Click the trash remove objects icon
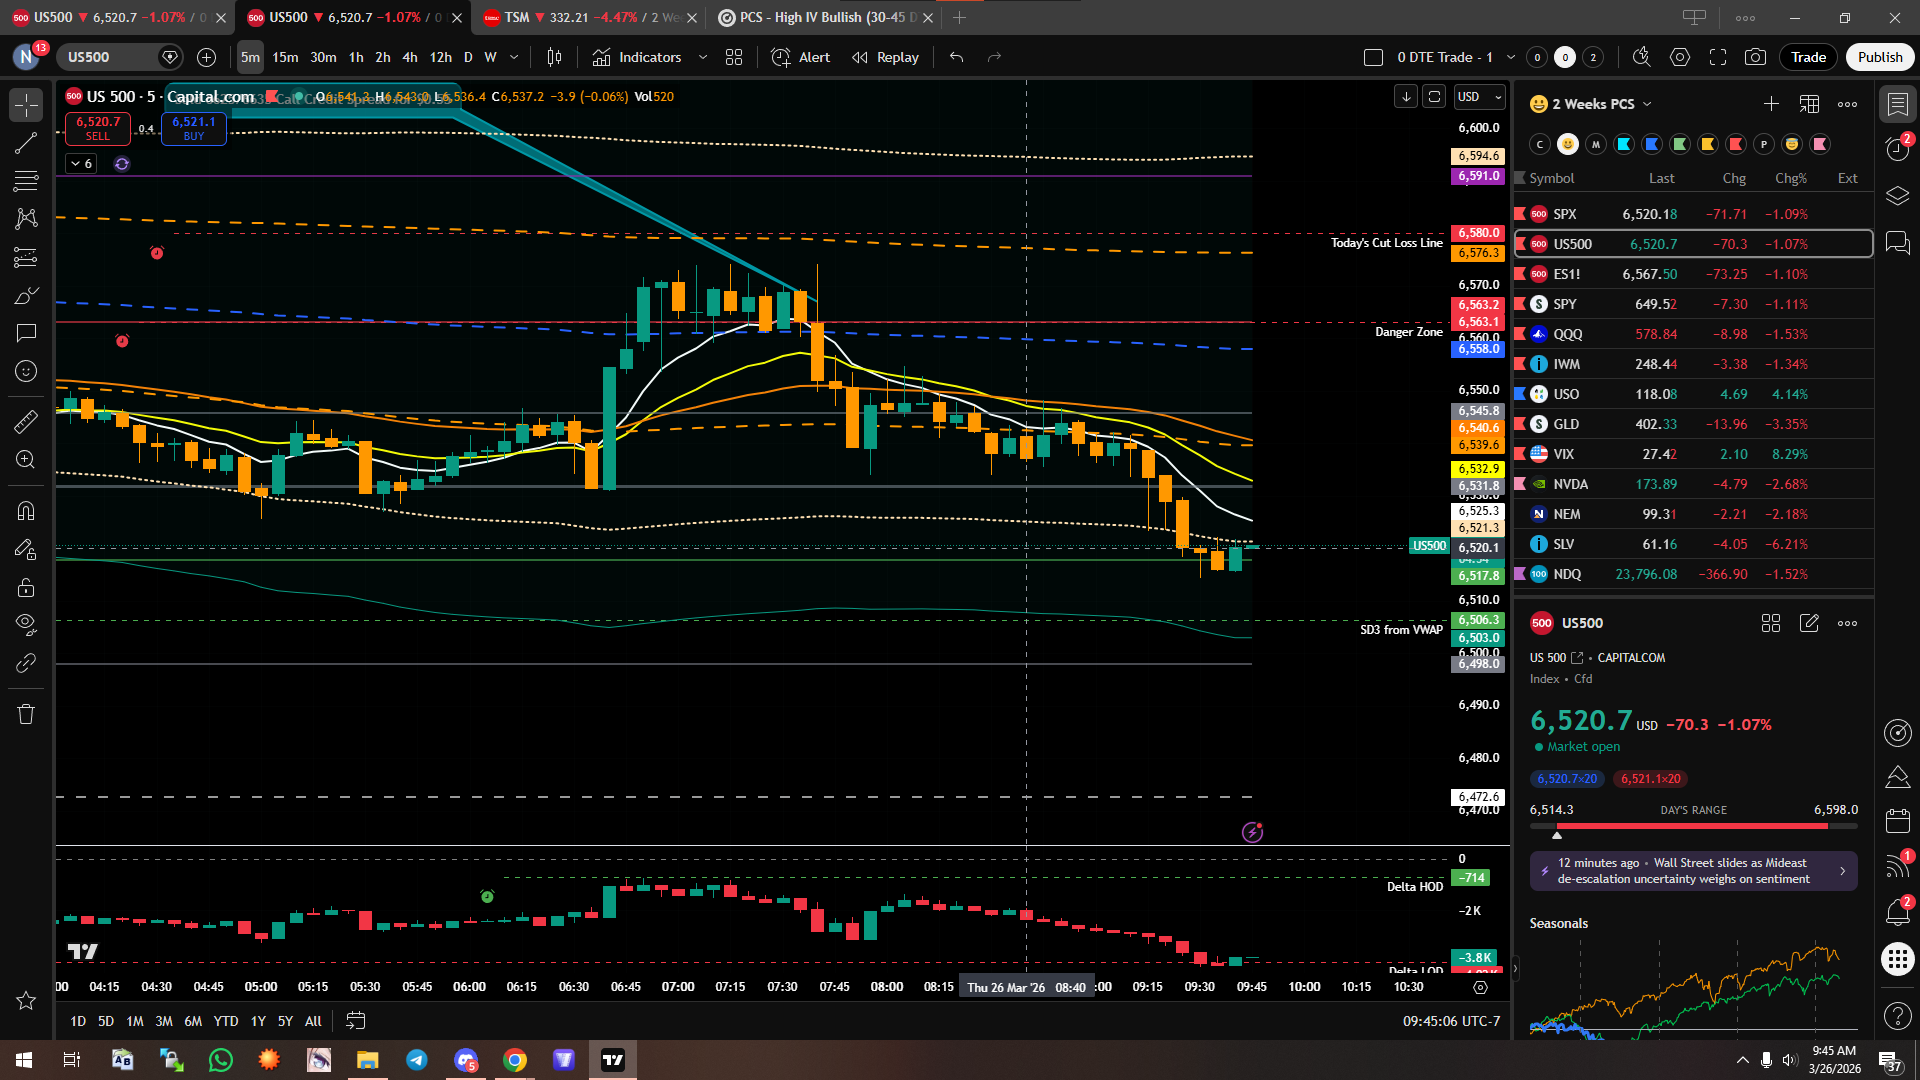1920x1080 pixels. coord(26,714)
